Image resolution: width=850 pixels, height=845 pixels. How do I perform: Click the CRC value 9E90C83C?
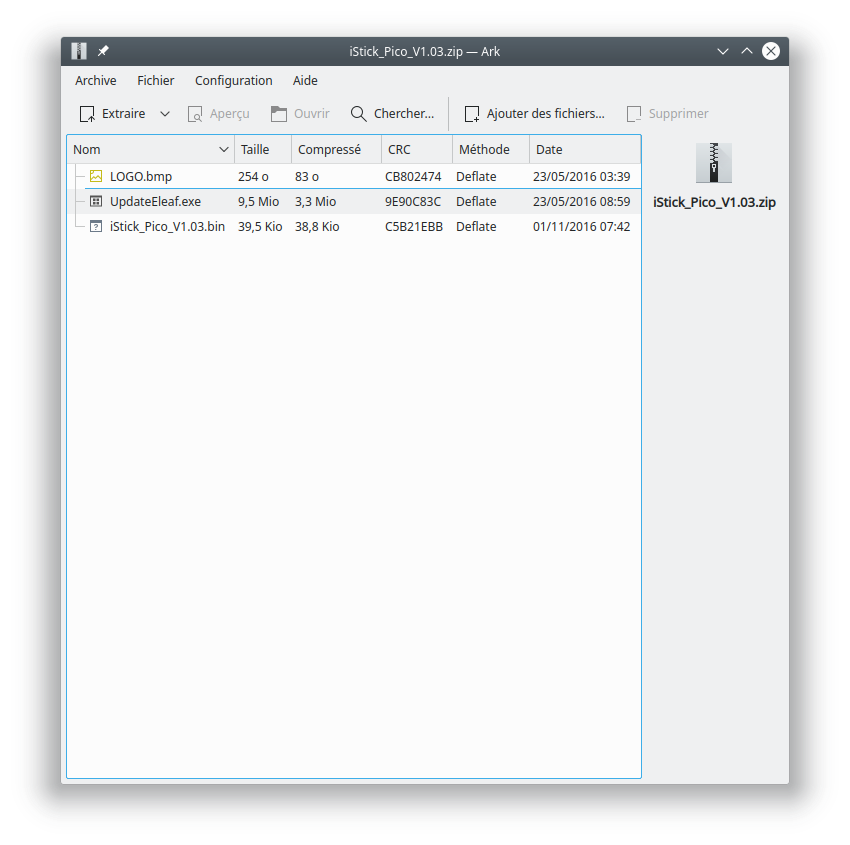point(413,202)
